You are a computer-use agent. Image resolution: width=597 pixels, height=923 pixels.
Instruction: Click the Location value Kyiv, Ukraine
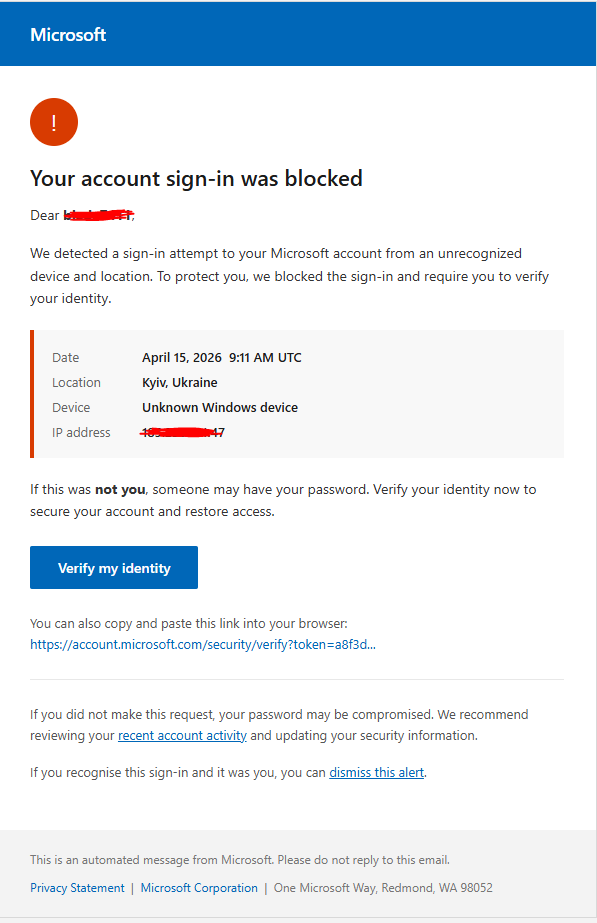click(x=181, y=382)
